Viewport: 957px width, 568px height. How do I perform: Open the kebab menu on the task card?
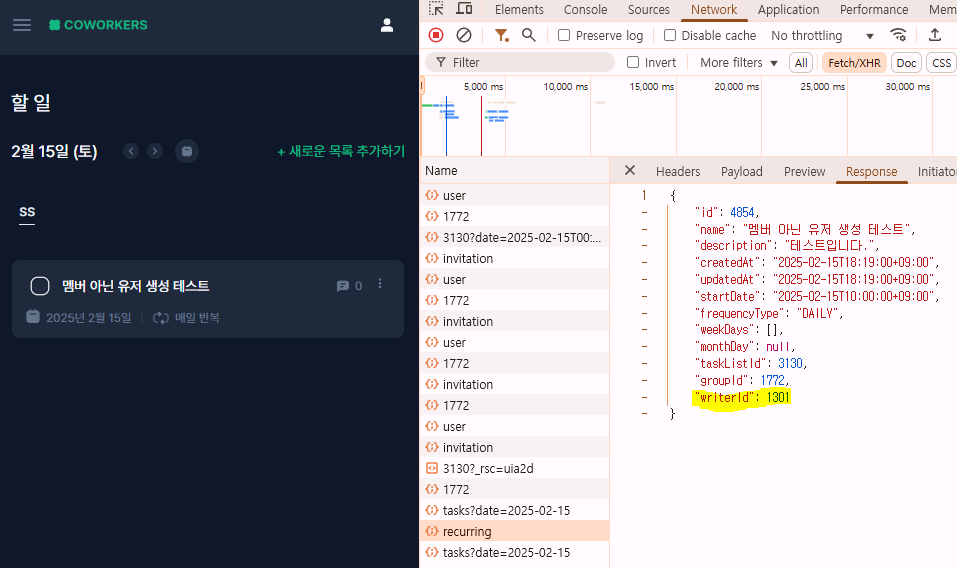pyautogui.click(x=380, y=284)
